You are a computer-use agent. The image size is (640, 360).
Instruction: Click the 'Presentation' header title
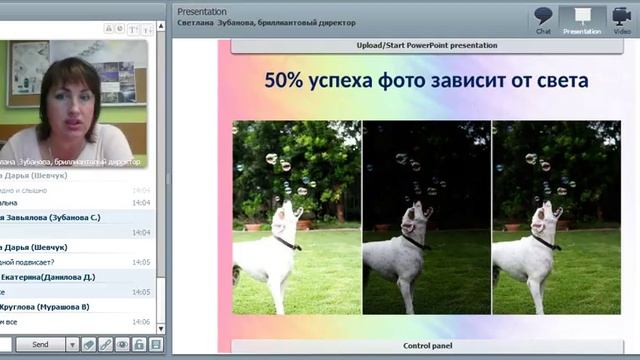[x=202, y=11]
